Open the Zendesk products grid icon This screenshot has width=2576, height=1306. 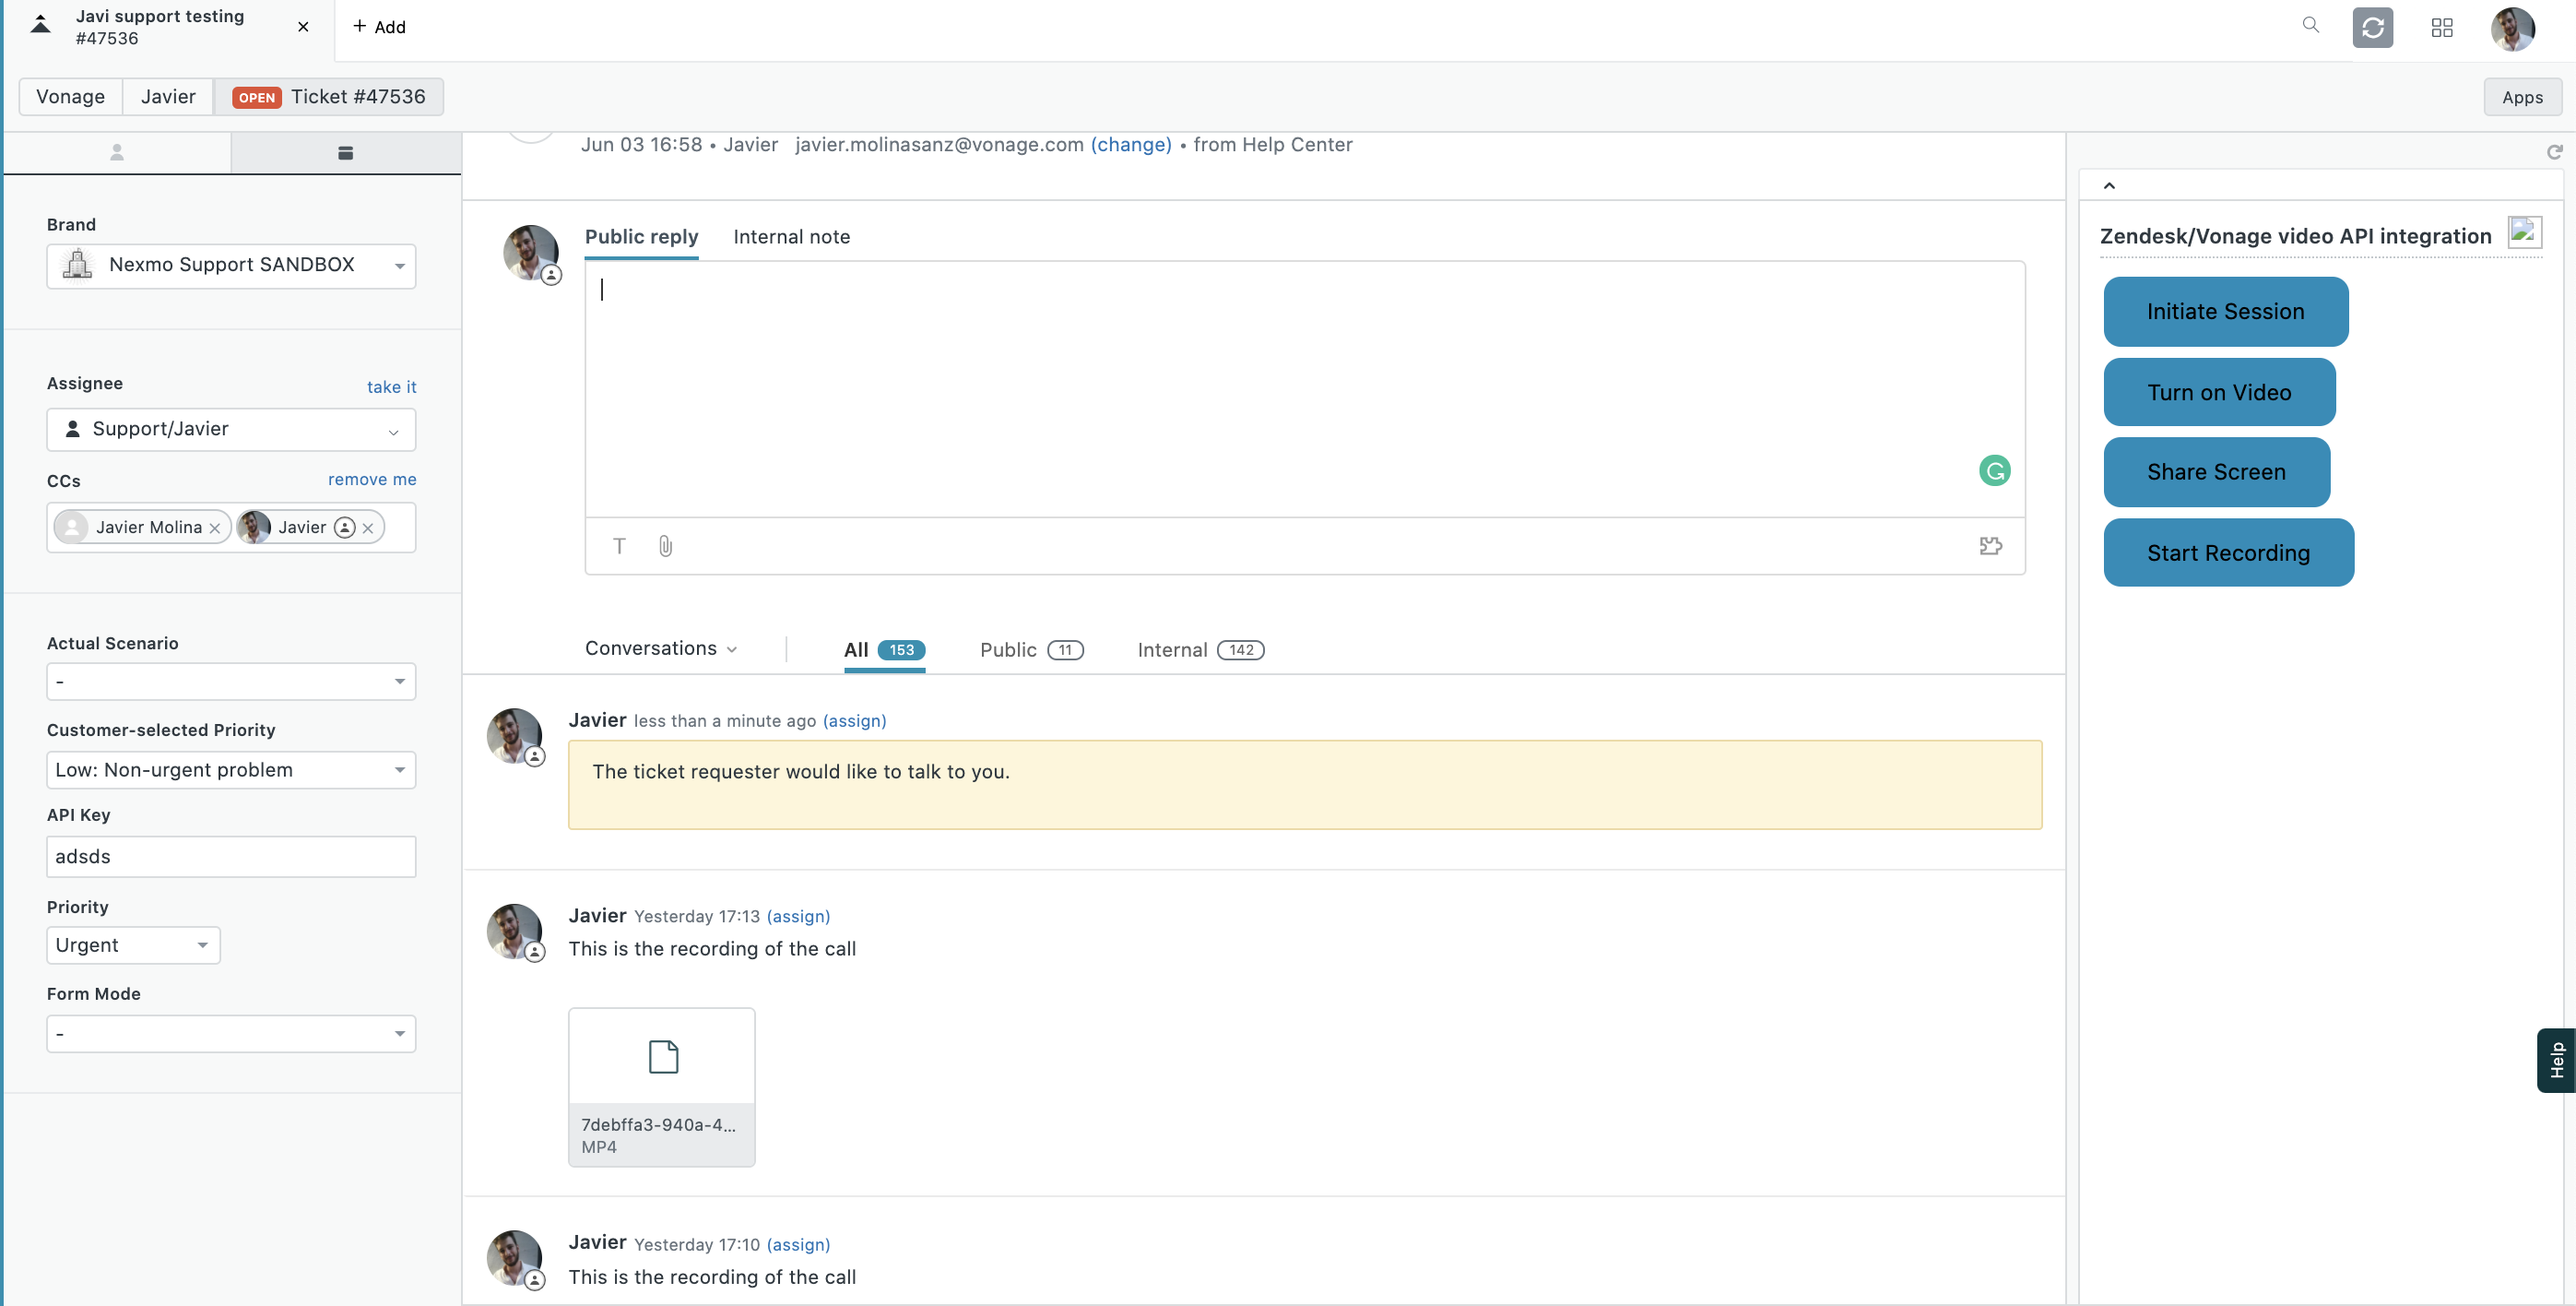click(x=2441, y=27)
